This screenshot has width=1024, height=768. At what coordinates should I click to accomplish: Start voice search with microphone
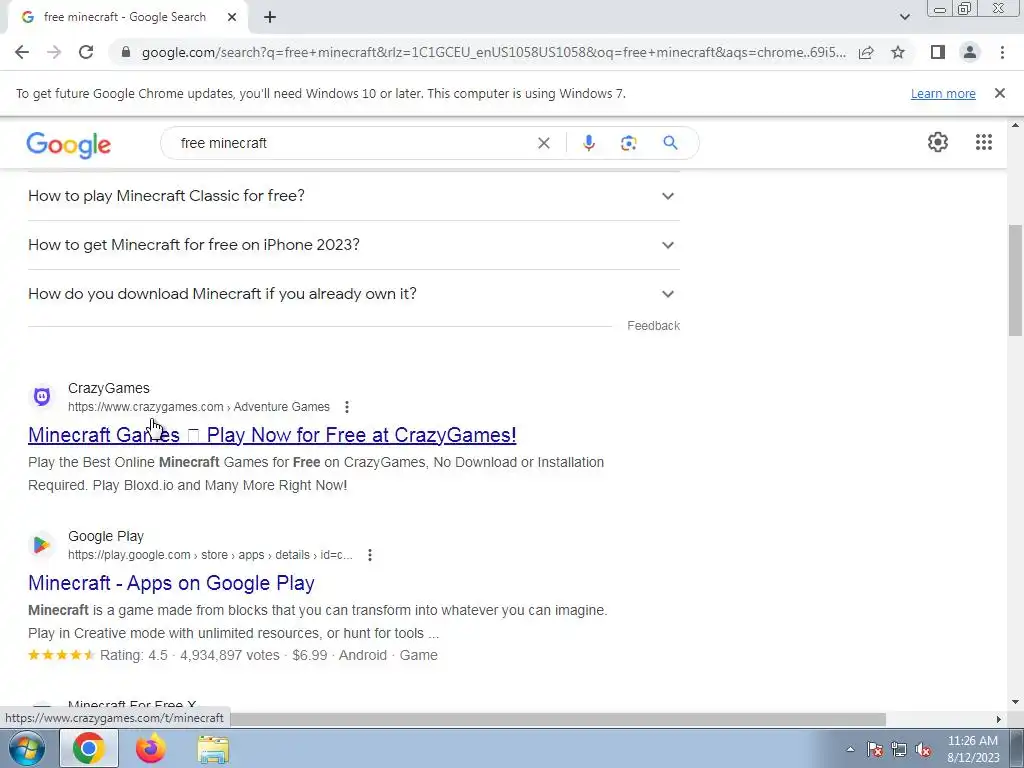point(588,143)
